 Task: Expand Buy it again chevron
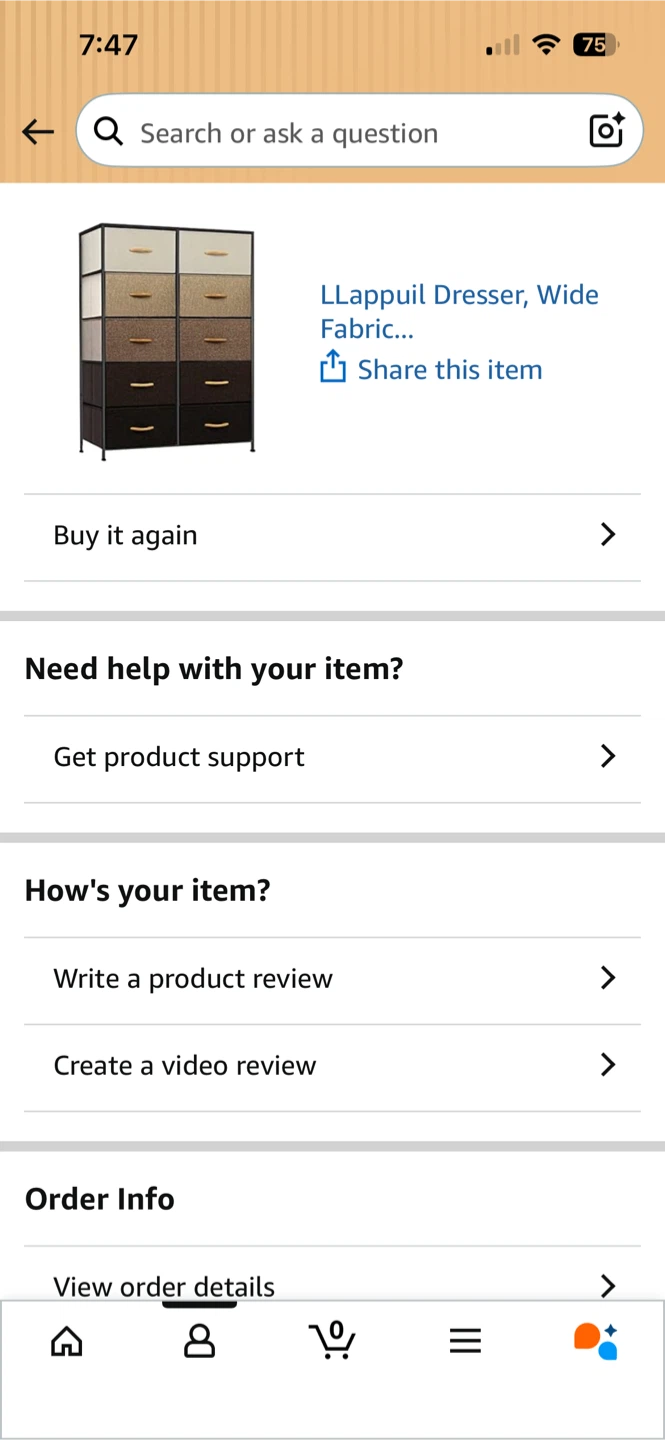coord(607,535)
